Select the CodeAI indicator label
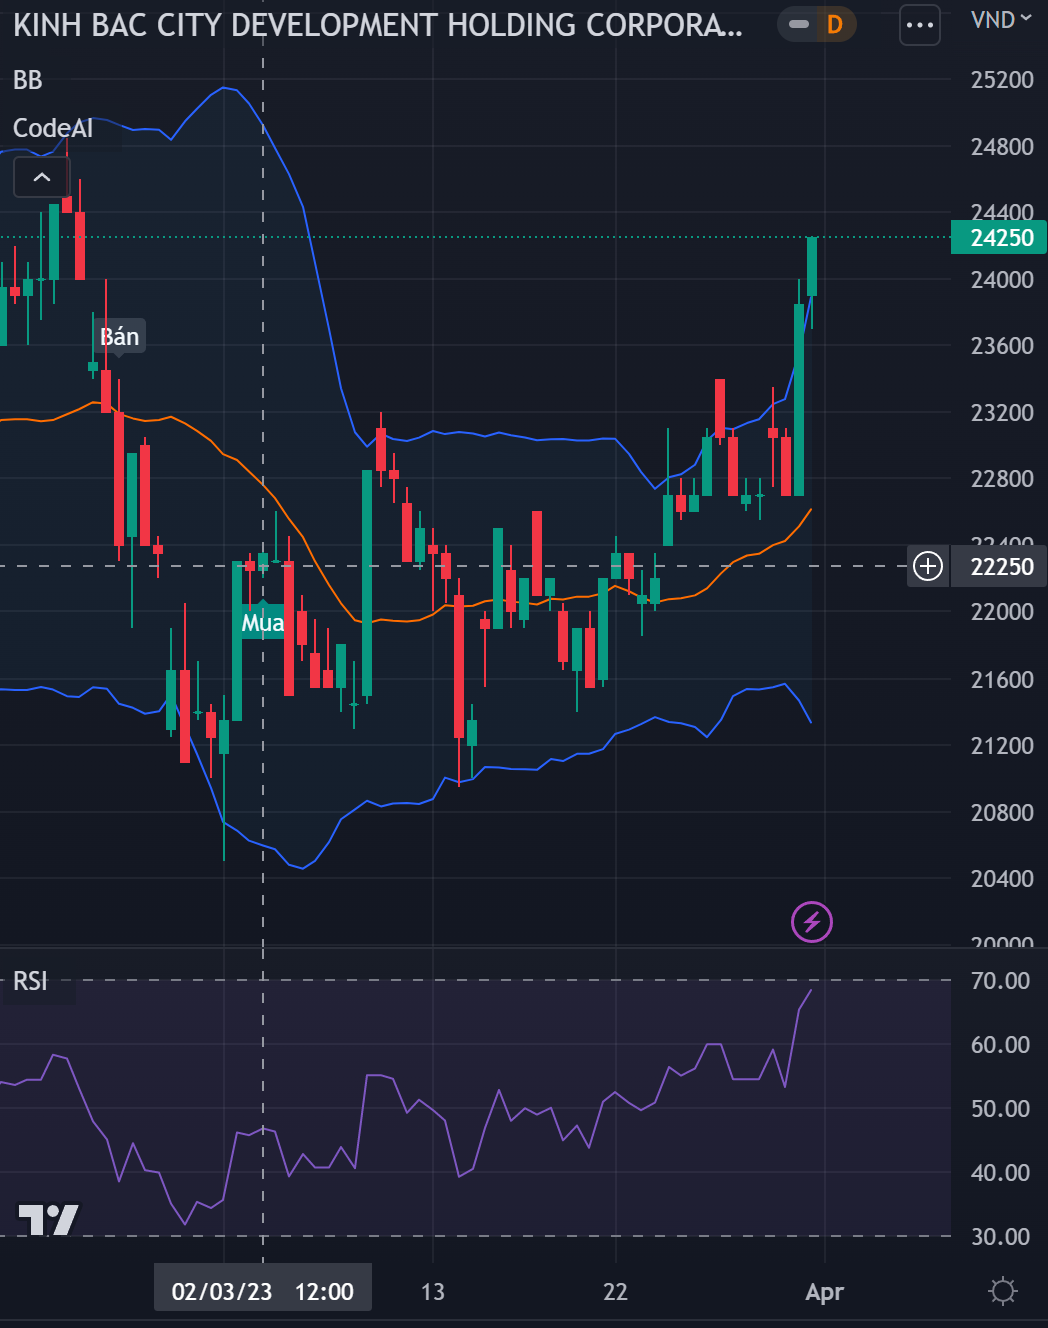Image resolution: width=1048 pixels, height=1328 pixels. (x=53, y=128)
